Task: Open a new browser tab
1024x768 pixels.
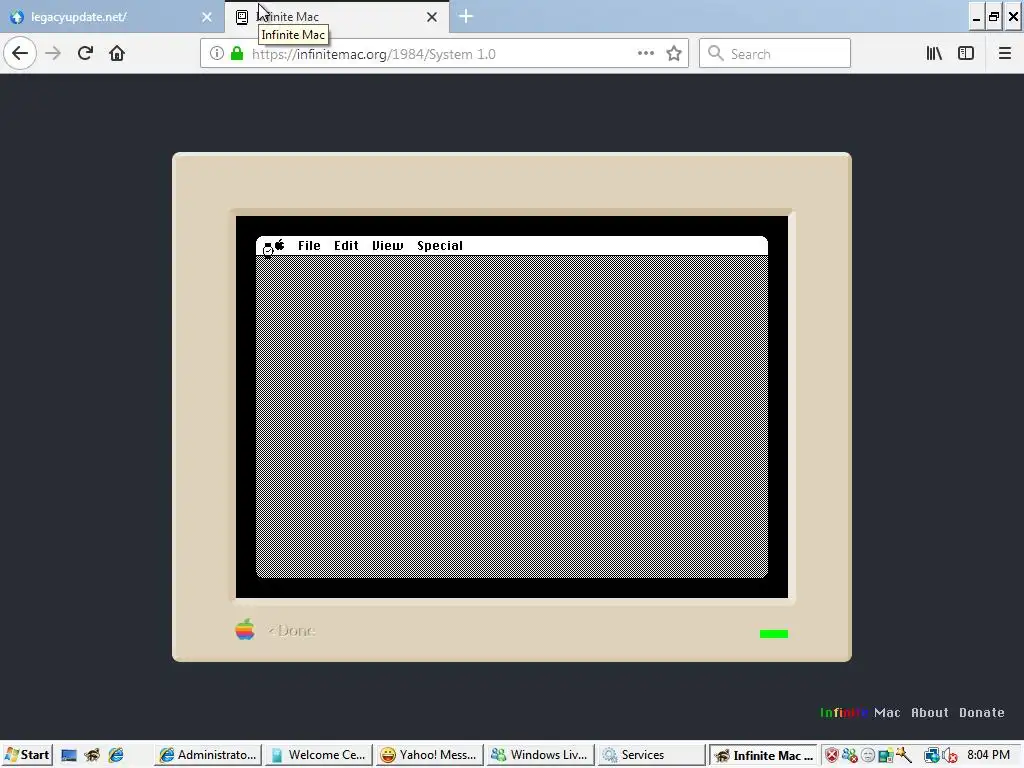Action: [466, 16]
